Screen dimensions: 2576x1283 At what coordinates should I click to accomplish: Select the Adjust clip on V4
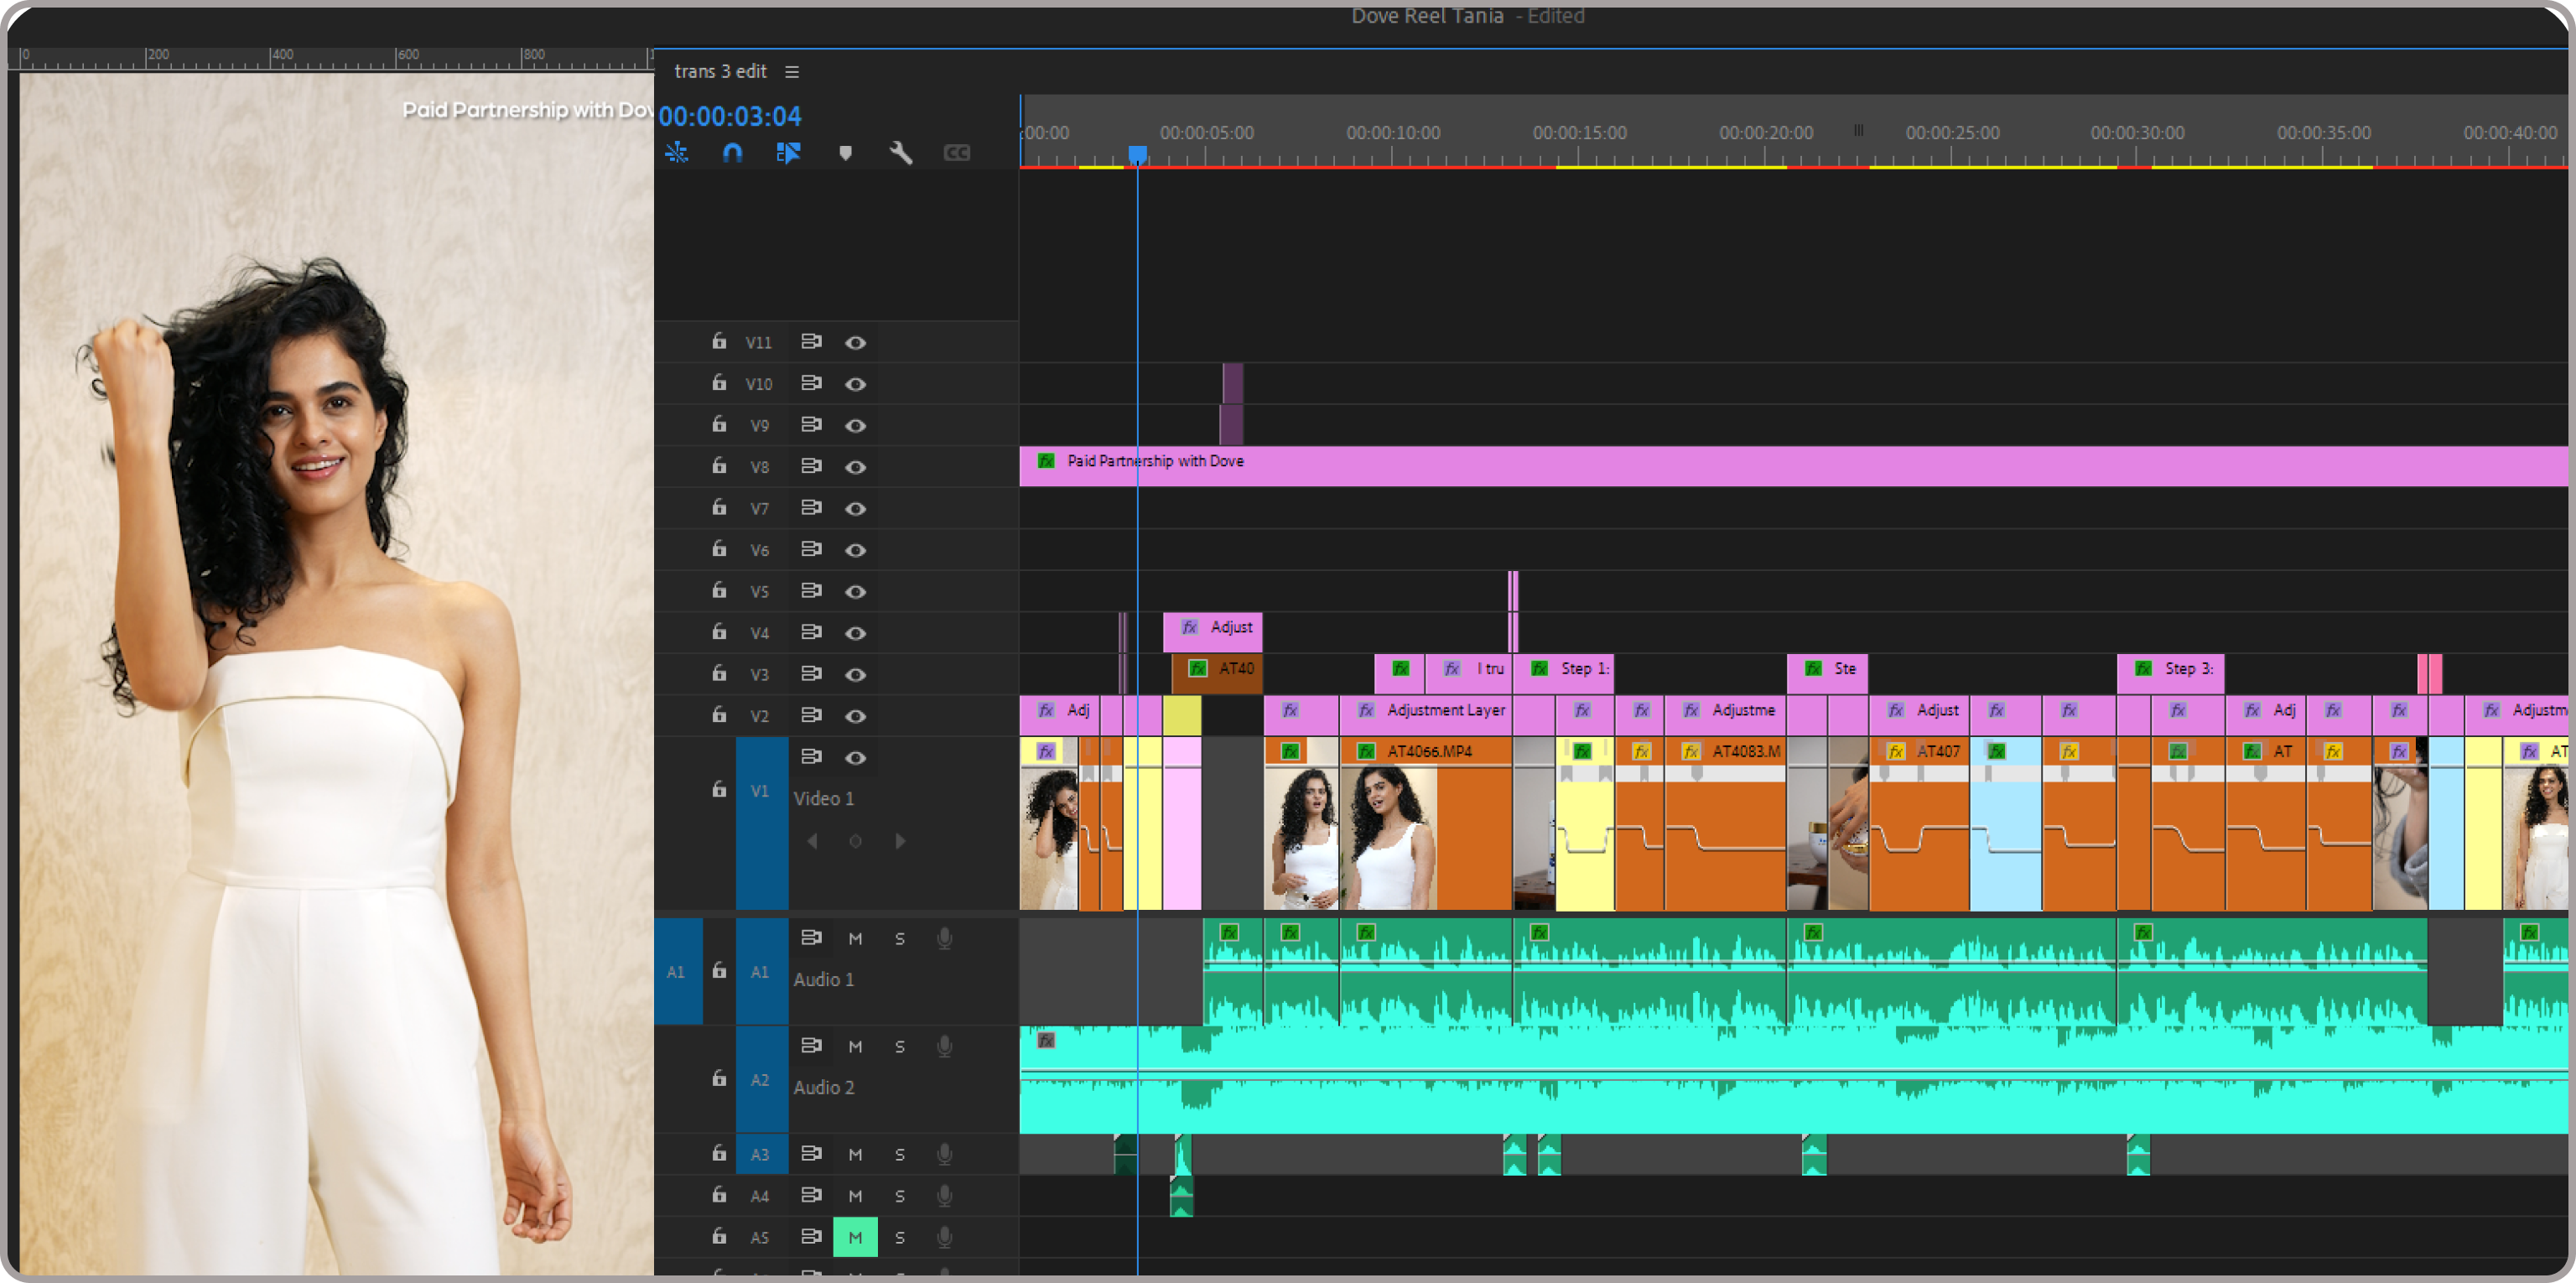pos(1212,632)
